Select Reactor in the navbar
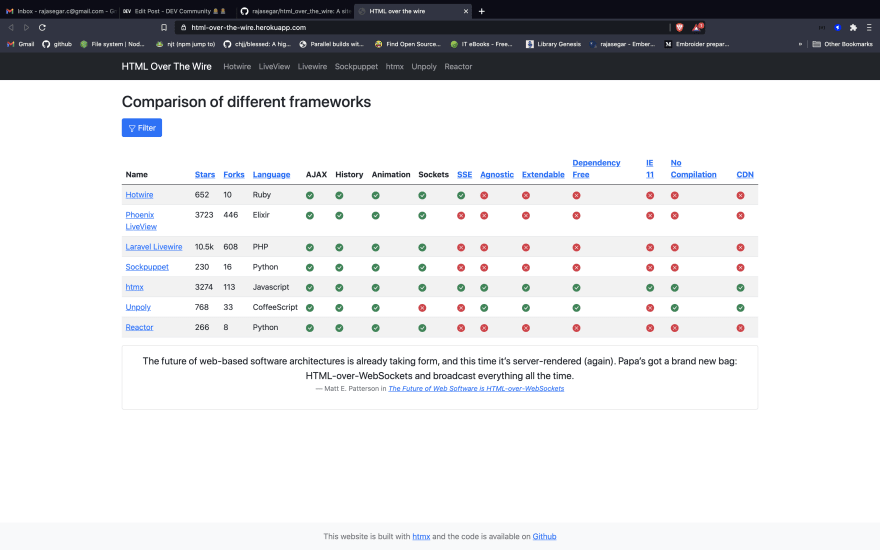This screenshot has height=550, width=880. coord(458,66)
